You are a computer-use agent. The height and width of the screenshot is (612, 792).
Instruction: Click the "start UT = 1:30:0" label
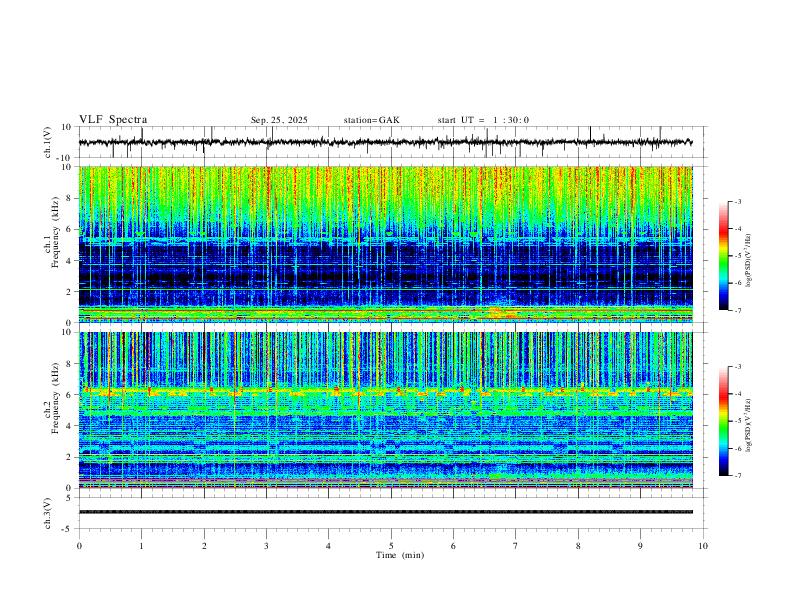pyautogui.click(x=483, y=120)
